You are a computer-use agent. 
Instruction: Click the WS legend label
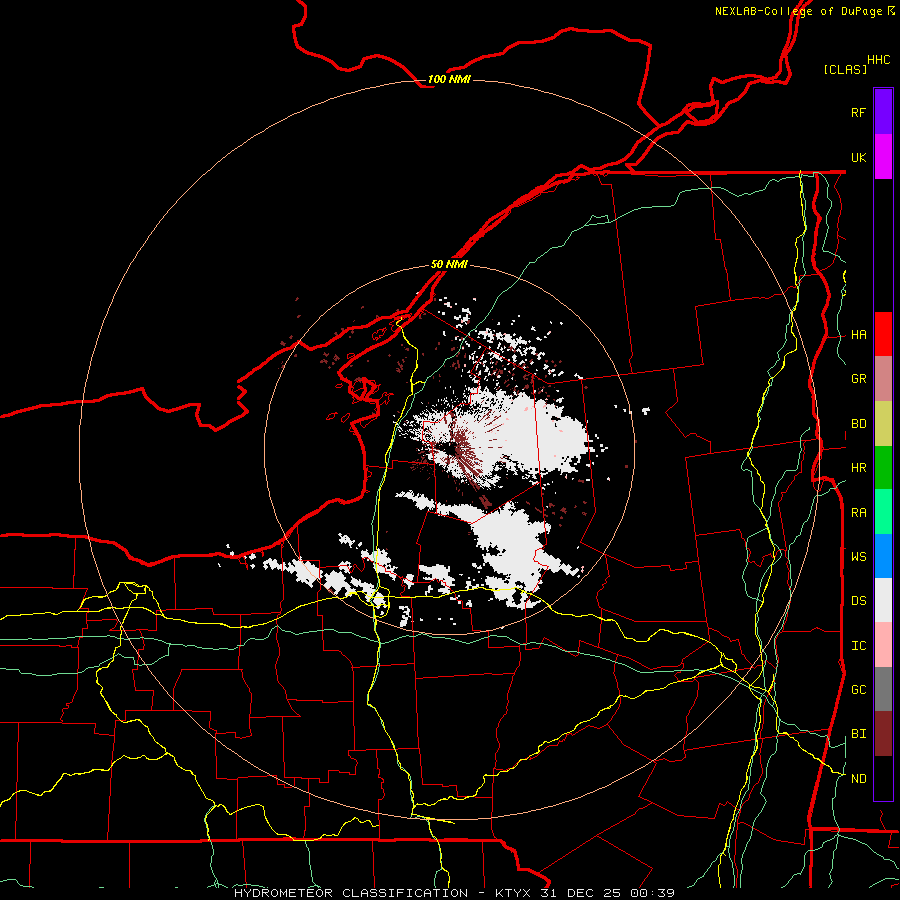point(858,557)
